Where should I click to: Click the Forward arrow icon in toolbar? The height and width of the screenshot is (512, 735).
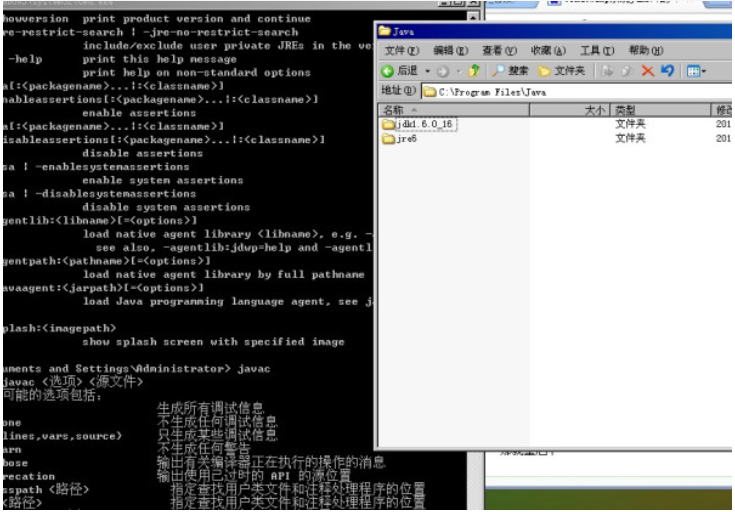coord(444,71)
